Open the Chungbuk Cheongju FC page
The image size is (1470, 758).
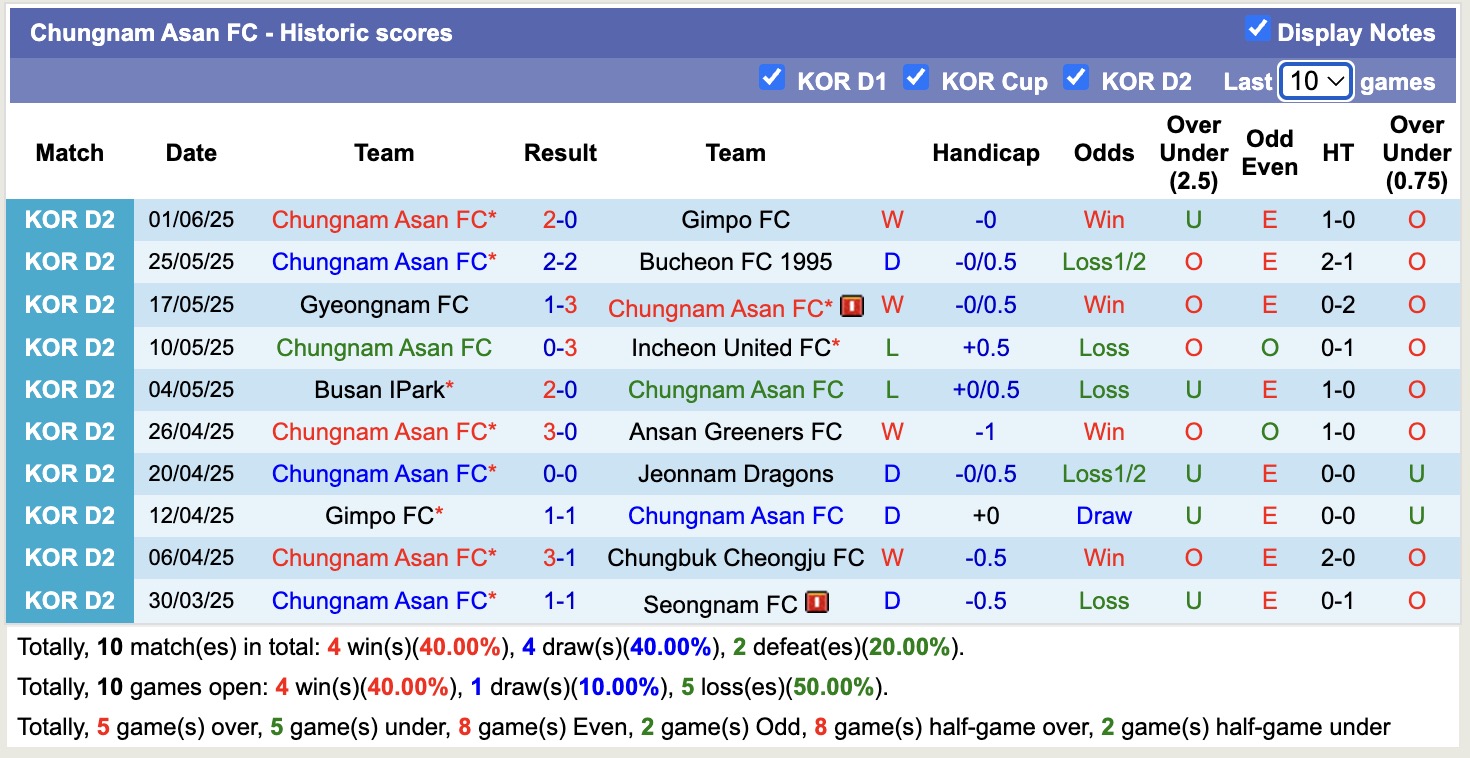pyautogui.click(x=736, y=557)
